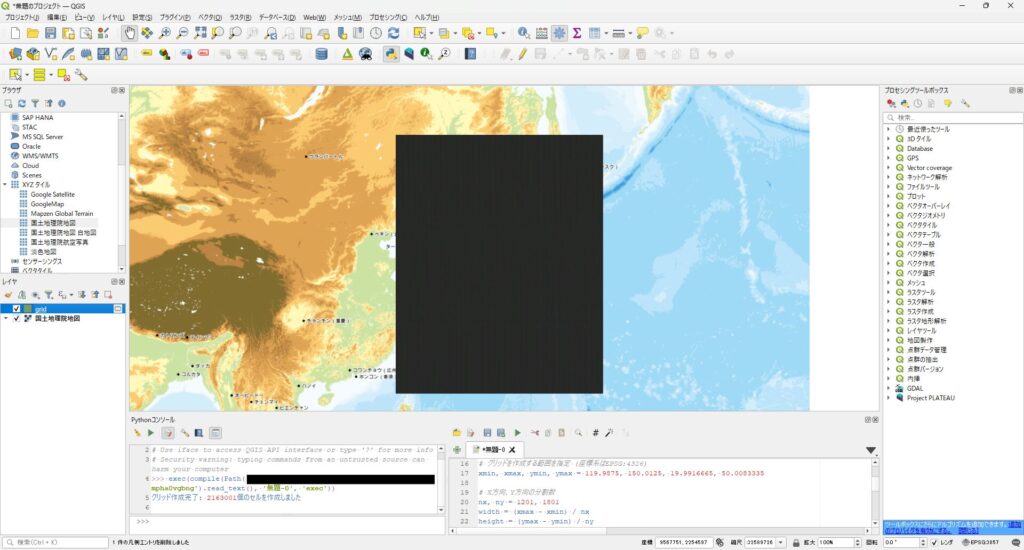
Task: Click the Zoom In magnifier tool
Action: click(165, 33)
